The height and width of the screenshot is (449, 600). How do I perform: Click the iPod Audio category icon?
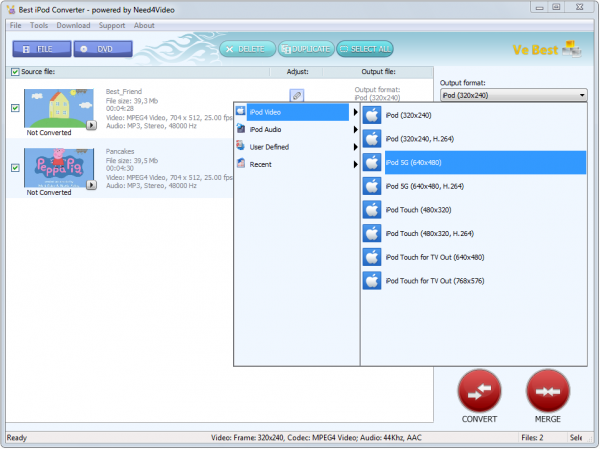240,129
